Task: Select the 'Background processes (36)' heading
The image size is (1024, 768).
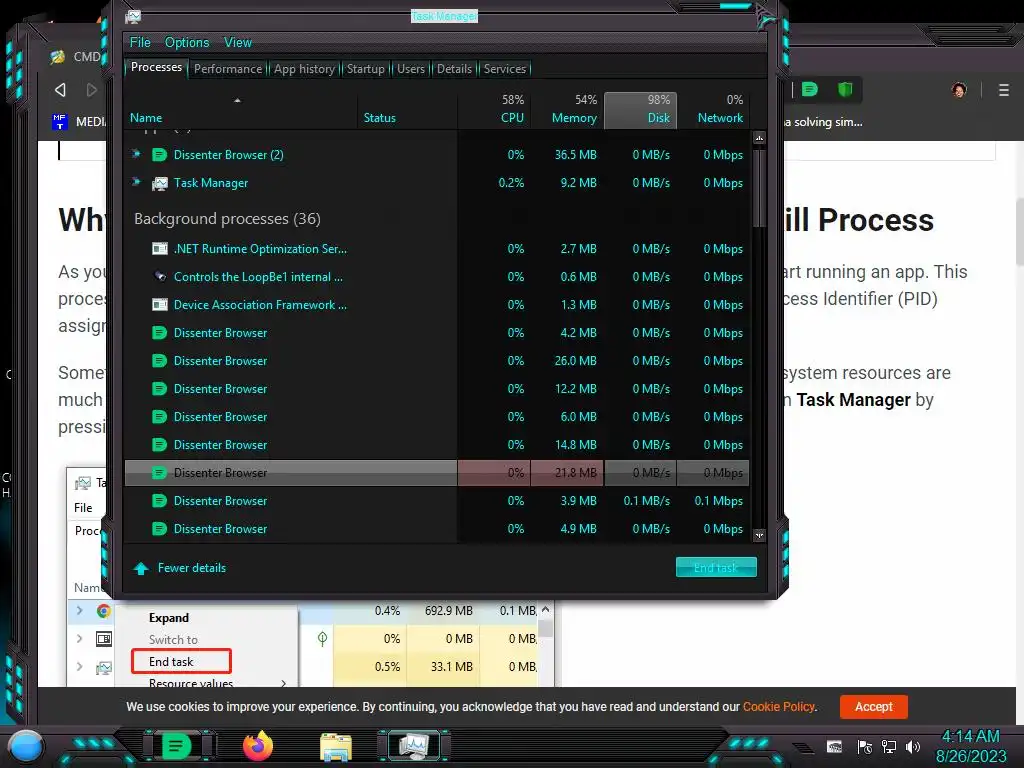Action: 227,219
